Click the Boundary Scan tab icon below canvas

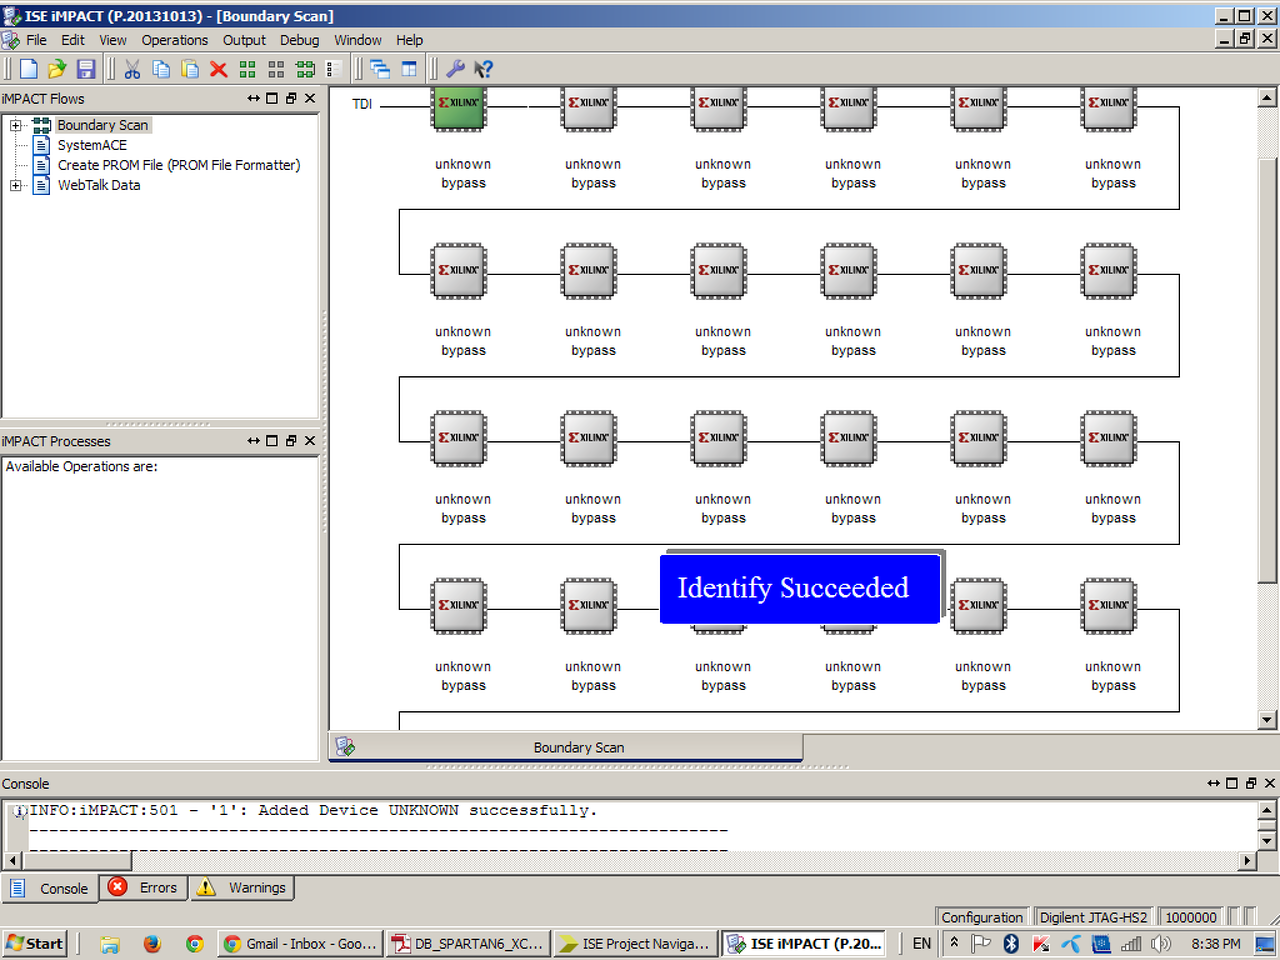pyautogui.click(x=345, y=747)
